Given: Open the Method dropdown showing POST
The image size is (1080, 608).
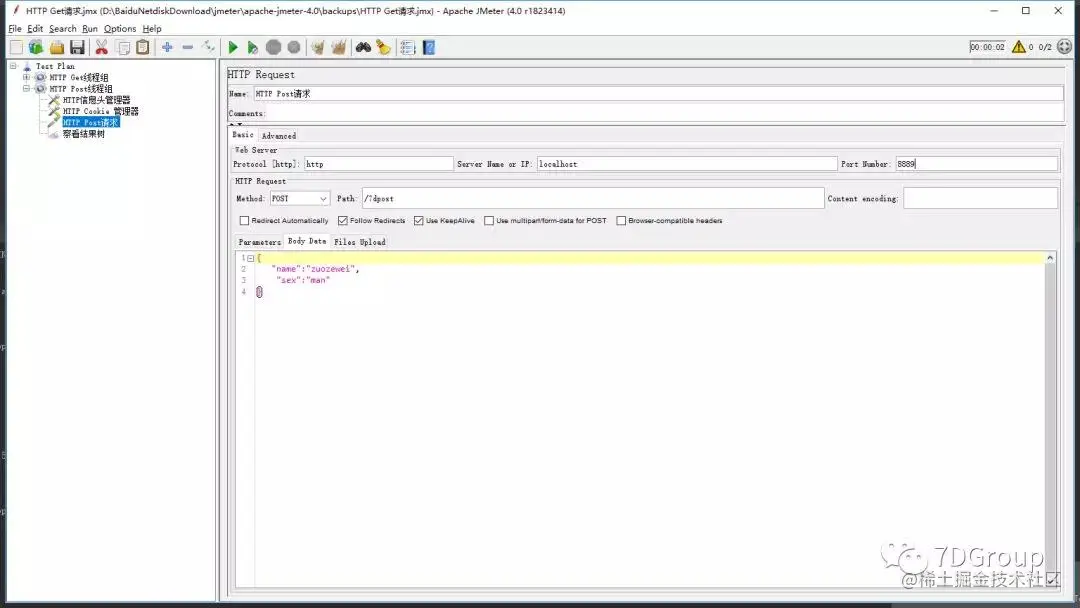Looking at the screenshot, I should (x=300, y=198).
